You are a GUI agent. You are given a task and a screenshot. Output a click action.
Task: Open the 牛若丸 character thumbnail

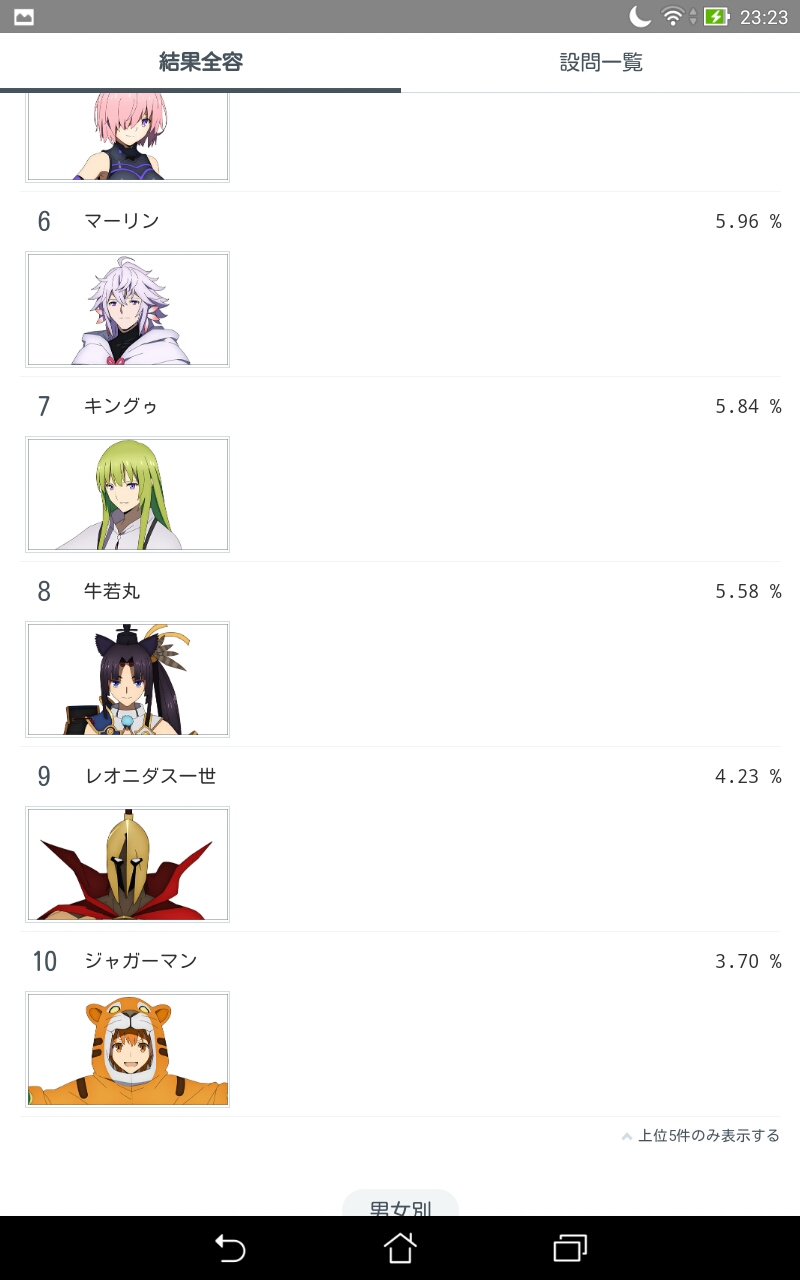pos(127,679)
